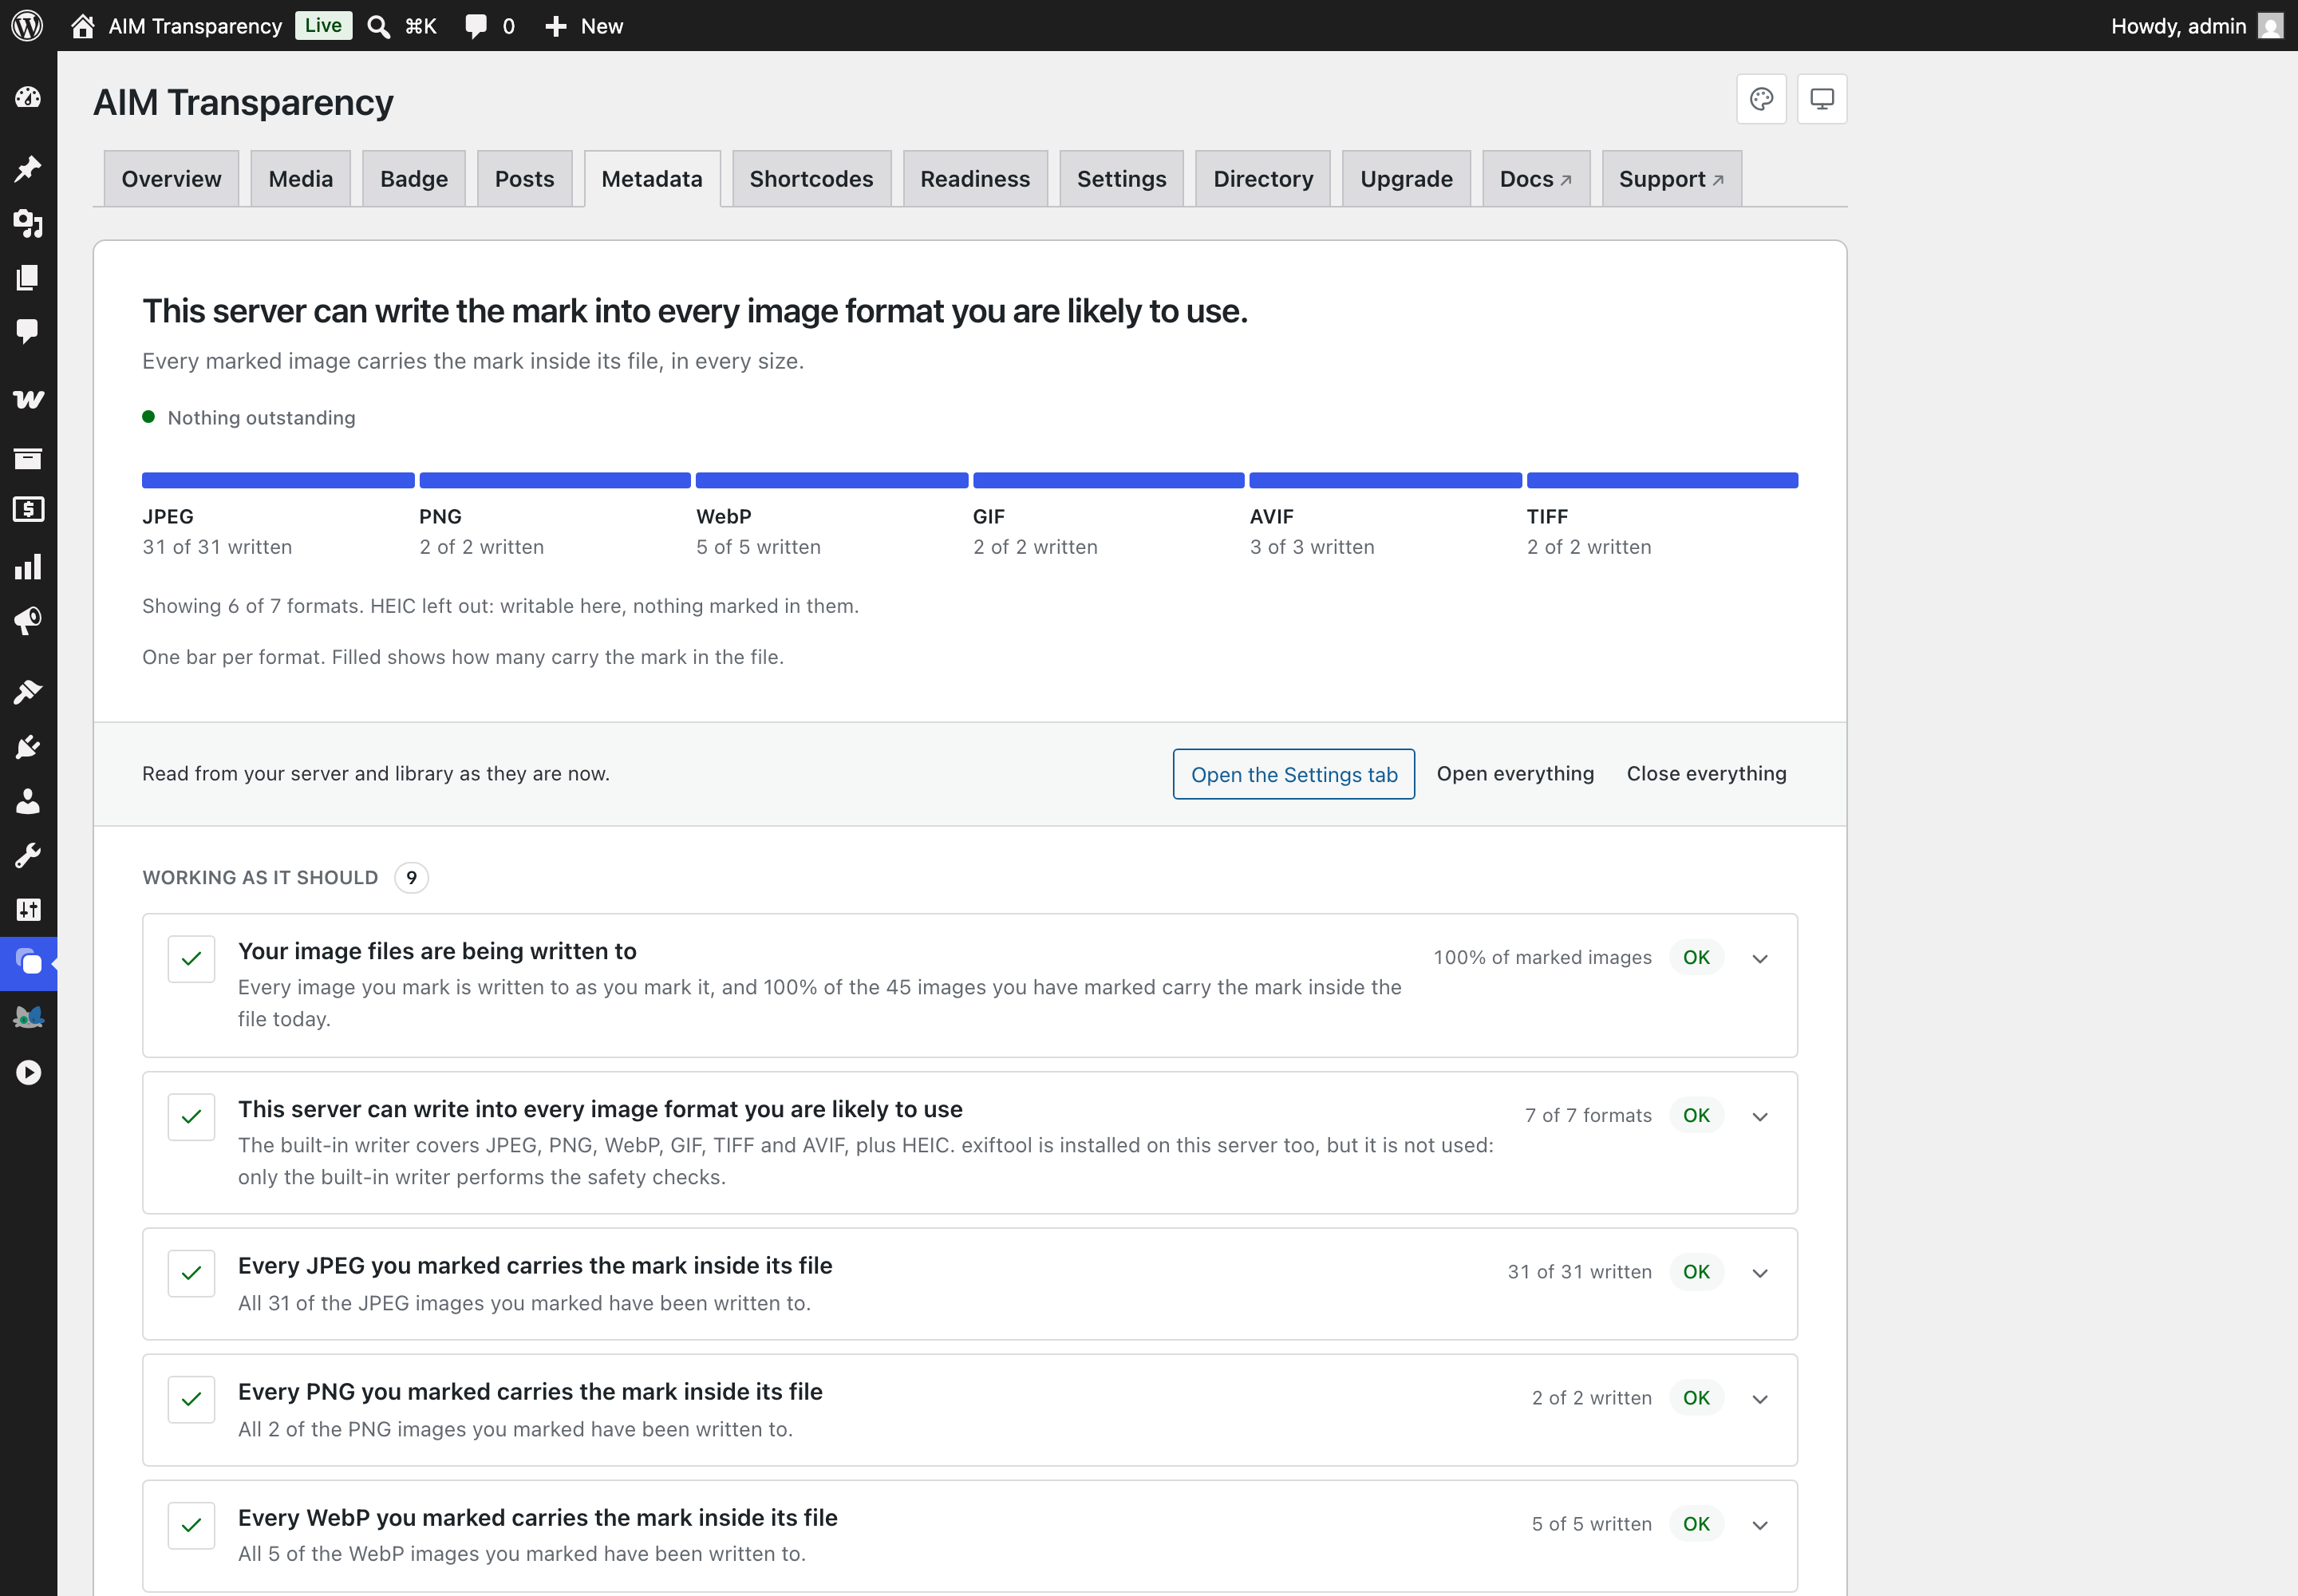Click the '100% of marked images' text
Viewport: 2298px width, 1596px height.
[x=1542, y=958]
